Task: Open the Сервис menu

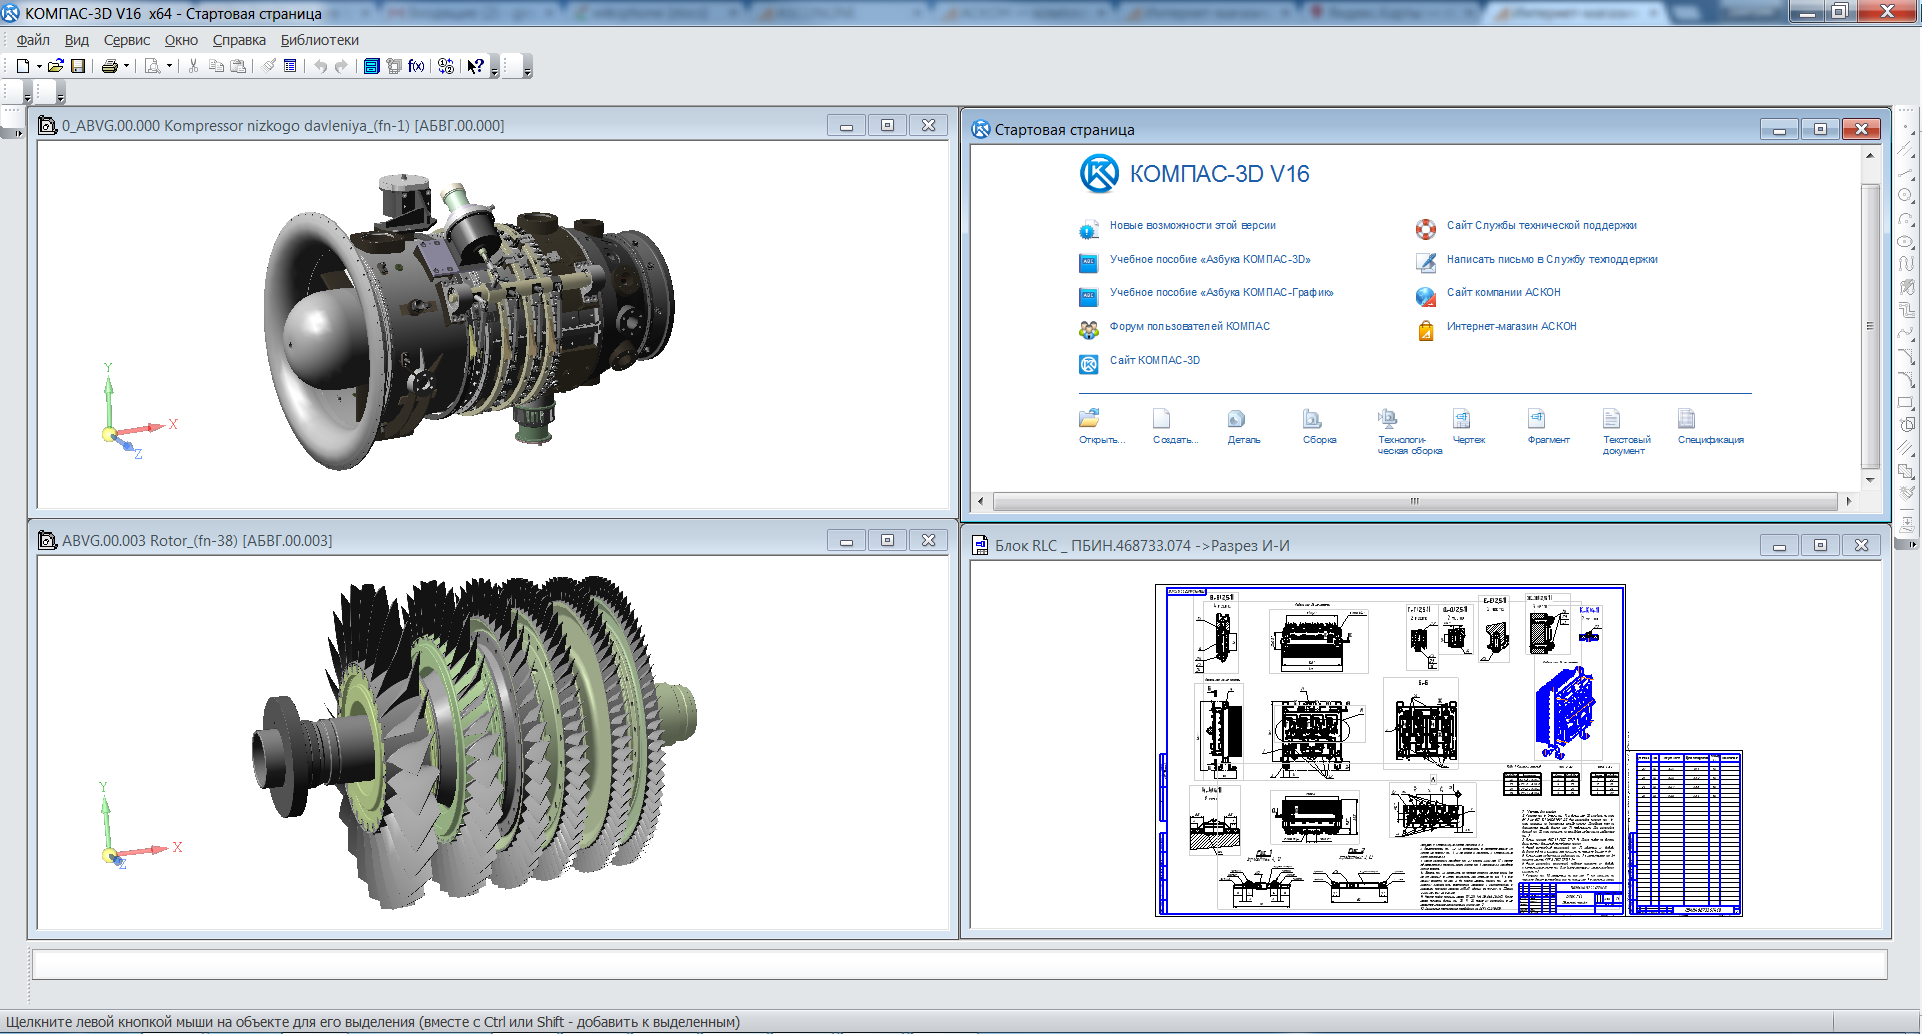Action: click(126, 40)
